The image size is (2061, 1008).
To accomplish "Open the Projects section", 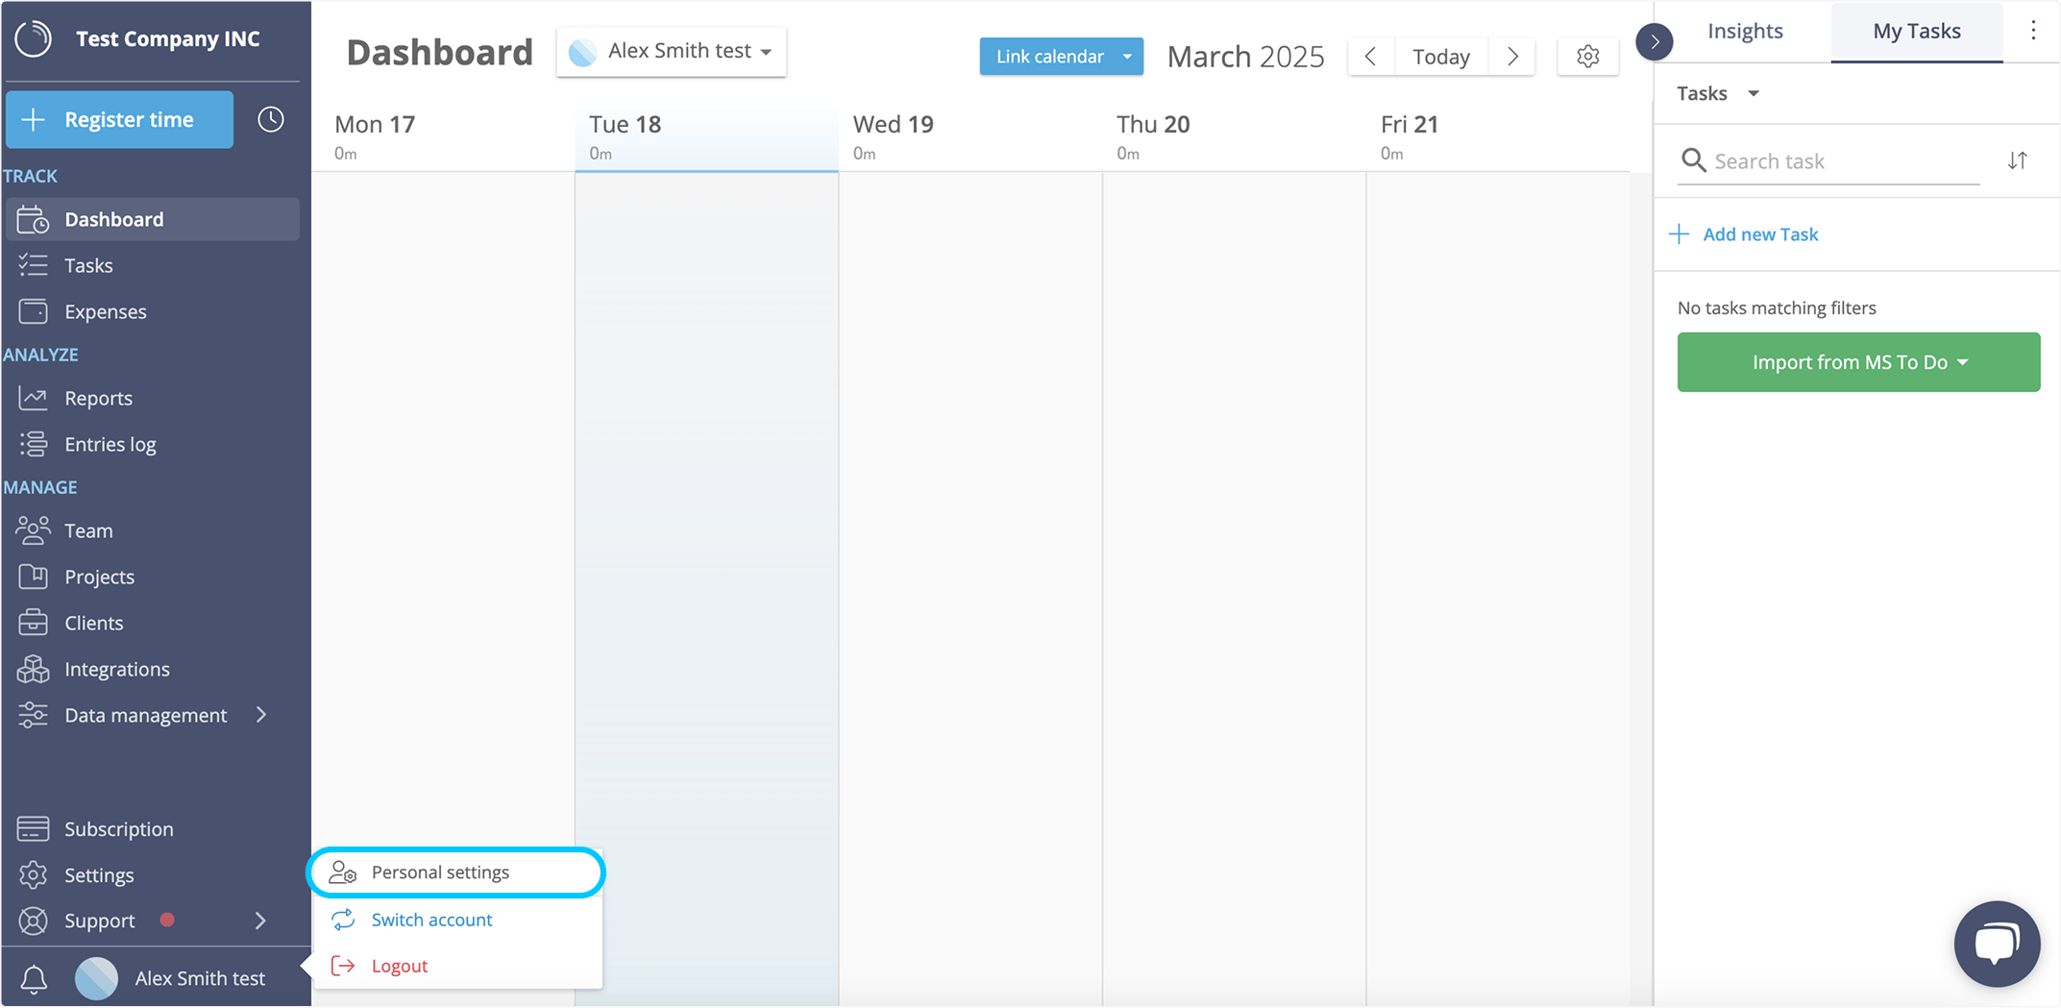I will point(99,576).
